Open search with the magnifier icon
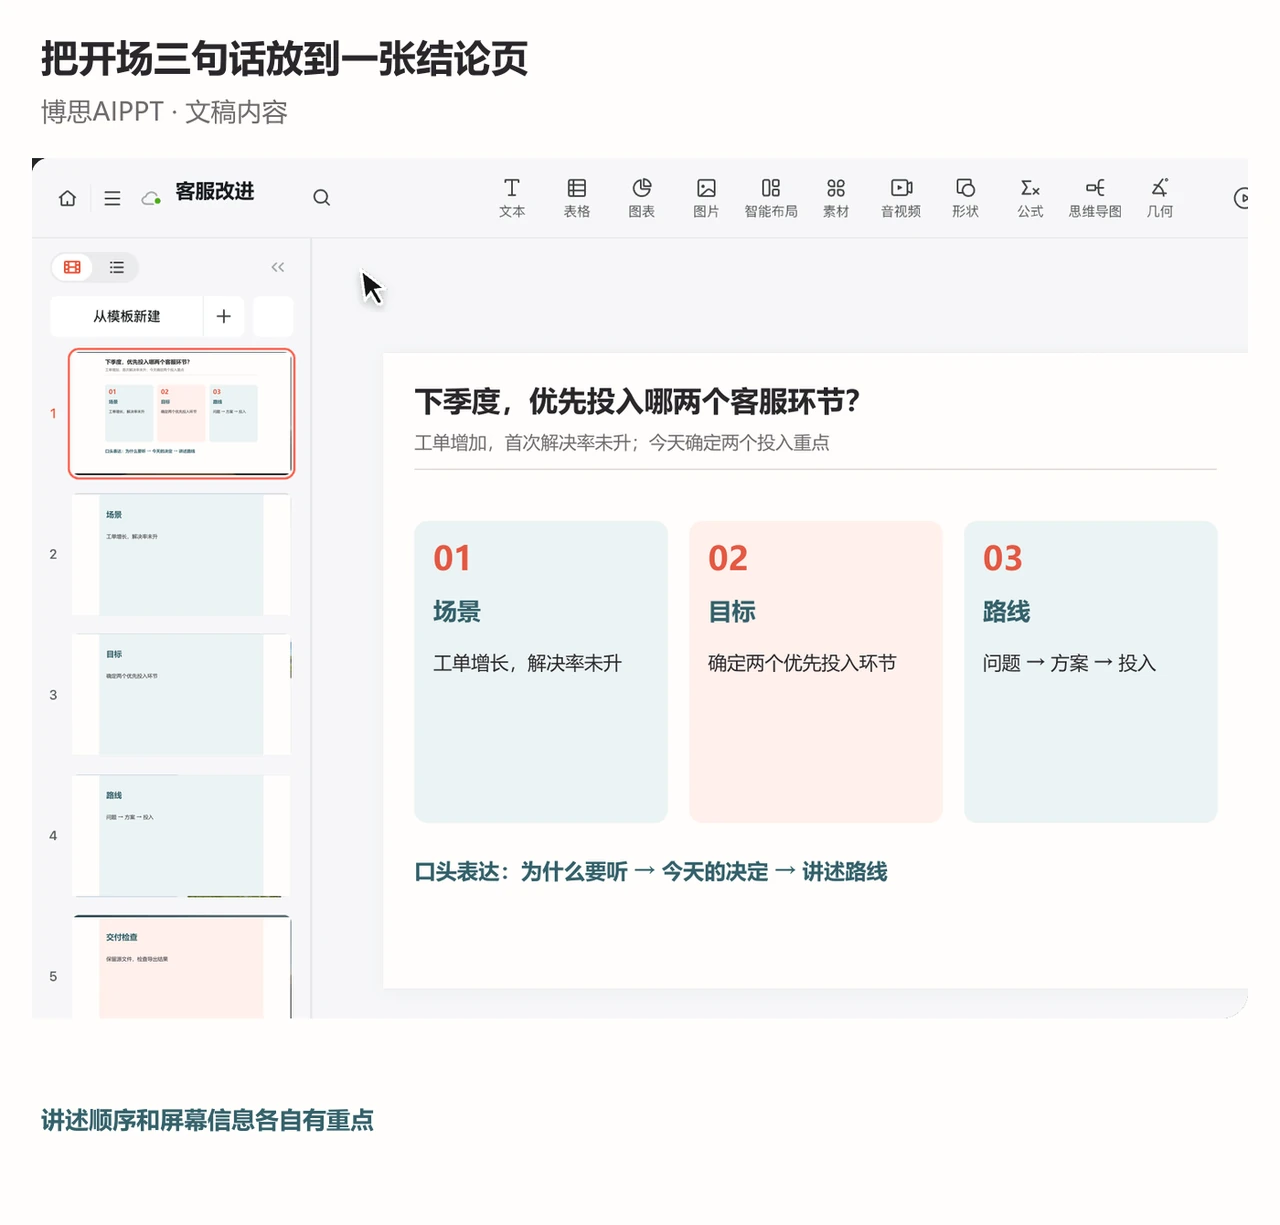The image size is (1280, 1225). click(x=321, y=198)
